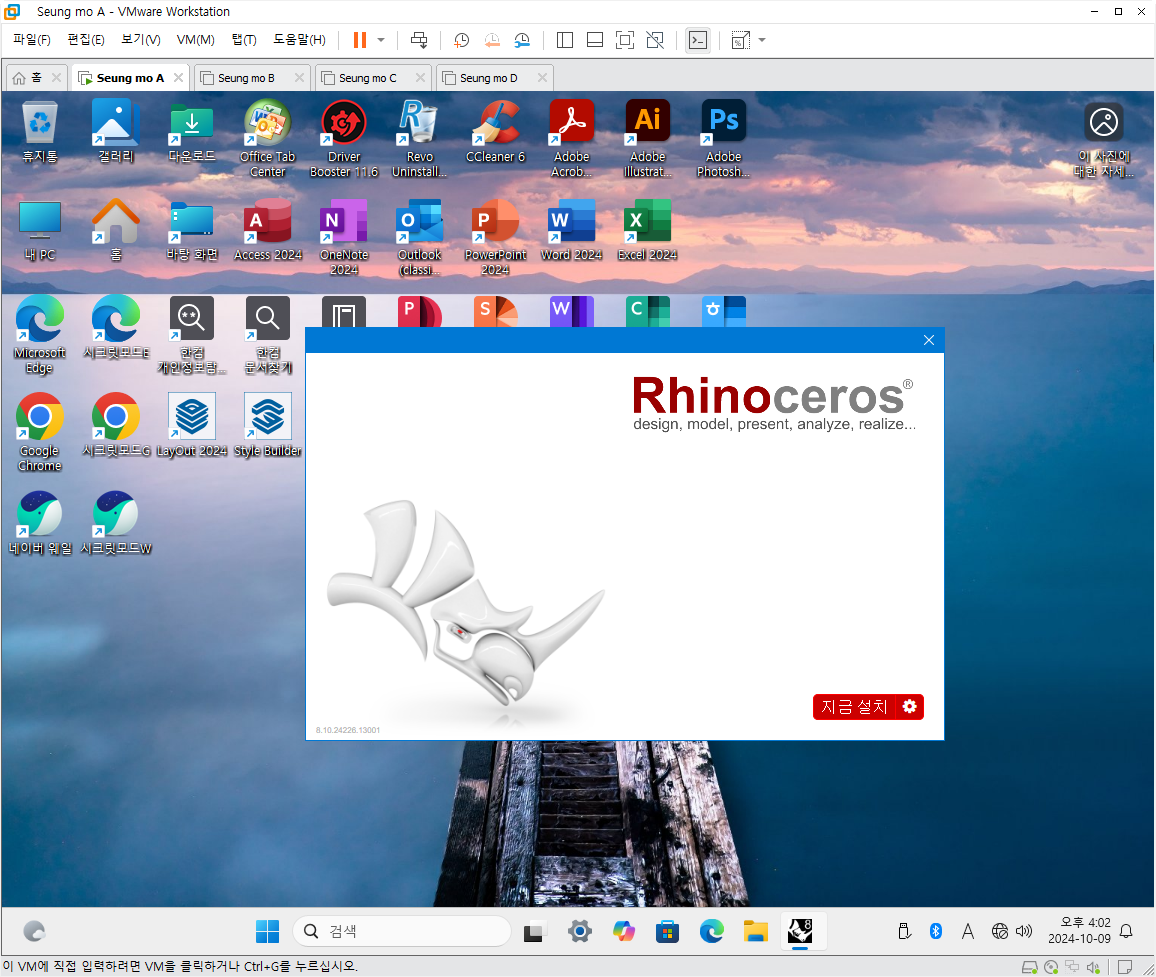Screen dimensions: 1156x977
Task: Send Ctrl+Alt+Del to the VM
Action: click(x=419, y=40)
